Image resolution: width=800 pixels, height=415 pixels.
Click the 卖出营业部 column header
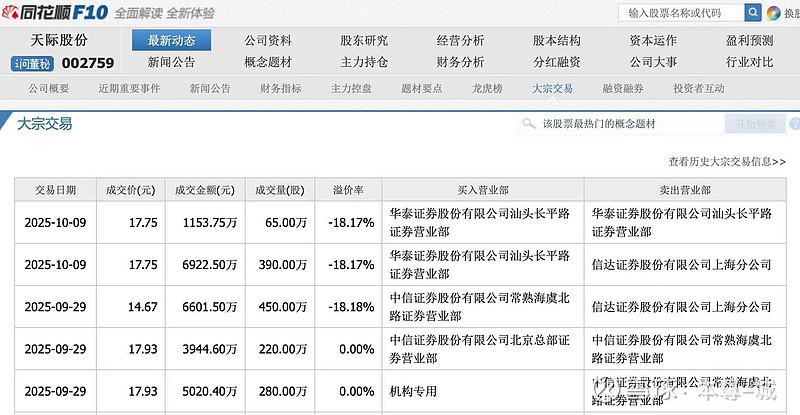pyautogui.click(x=685, y=190)
